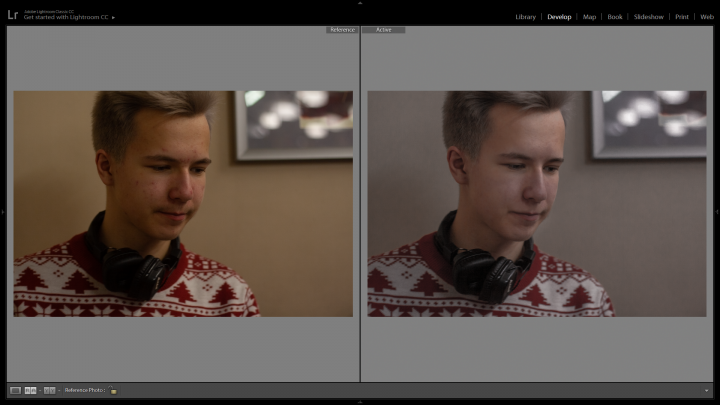The width and height of the screenshot is (720, 405).
Task: Click the Reference Photo: label
Action: point(84,390)
